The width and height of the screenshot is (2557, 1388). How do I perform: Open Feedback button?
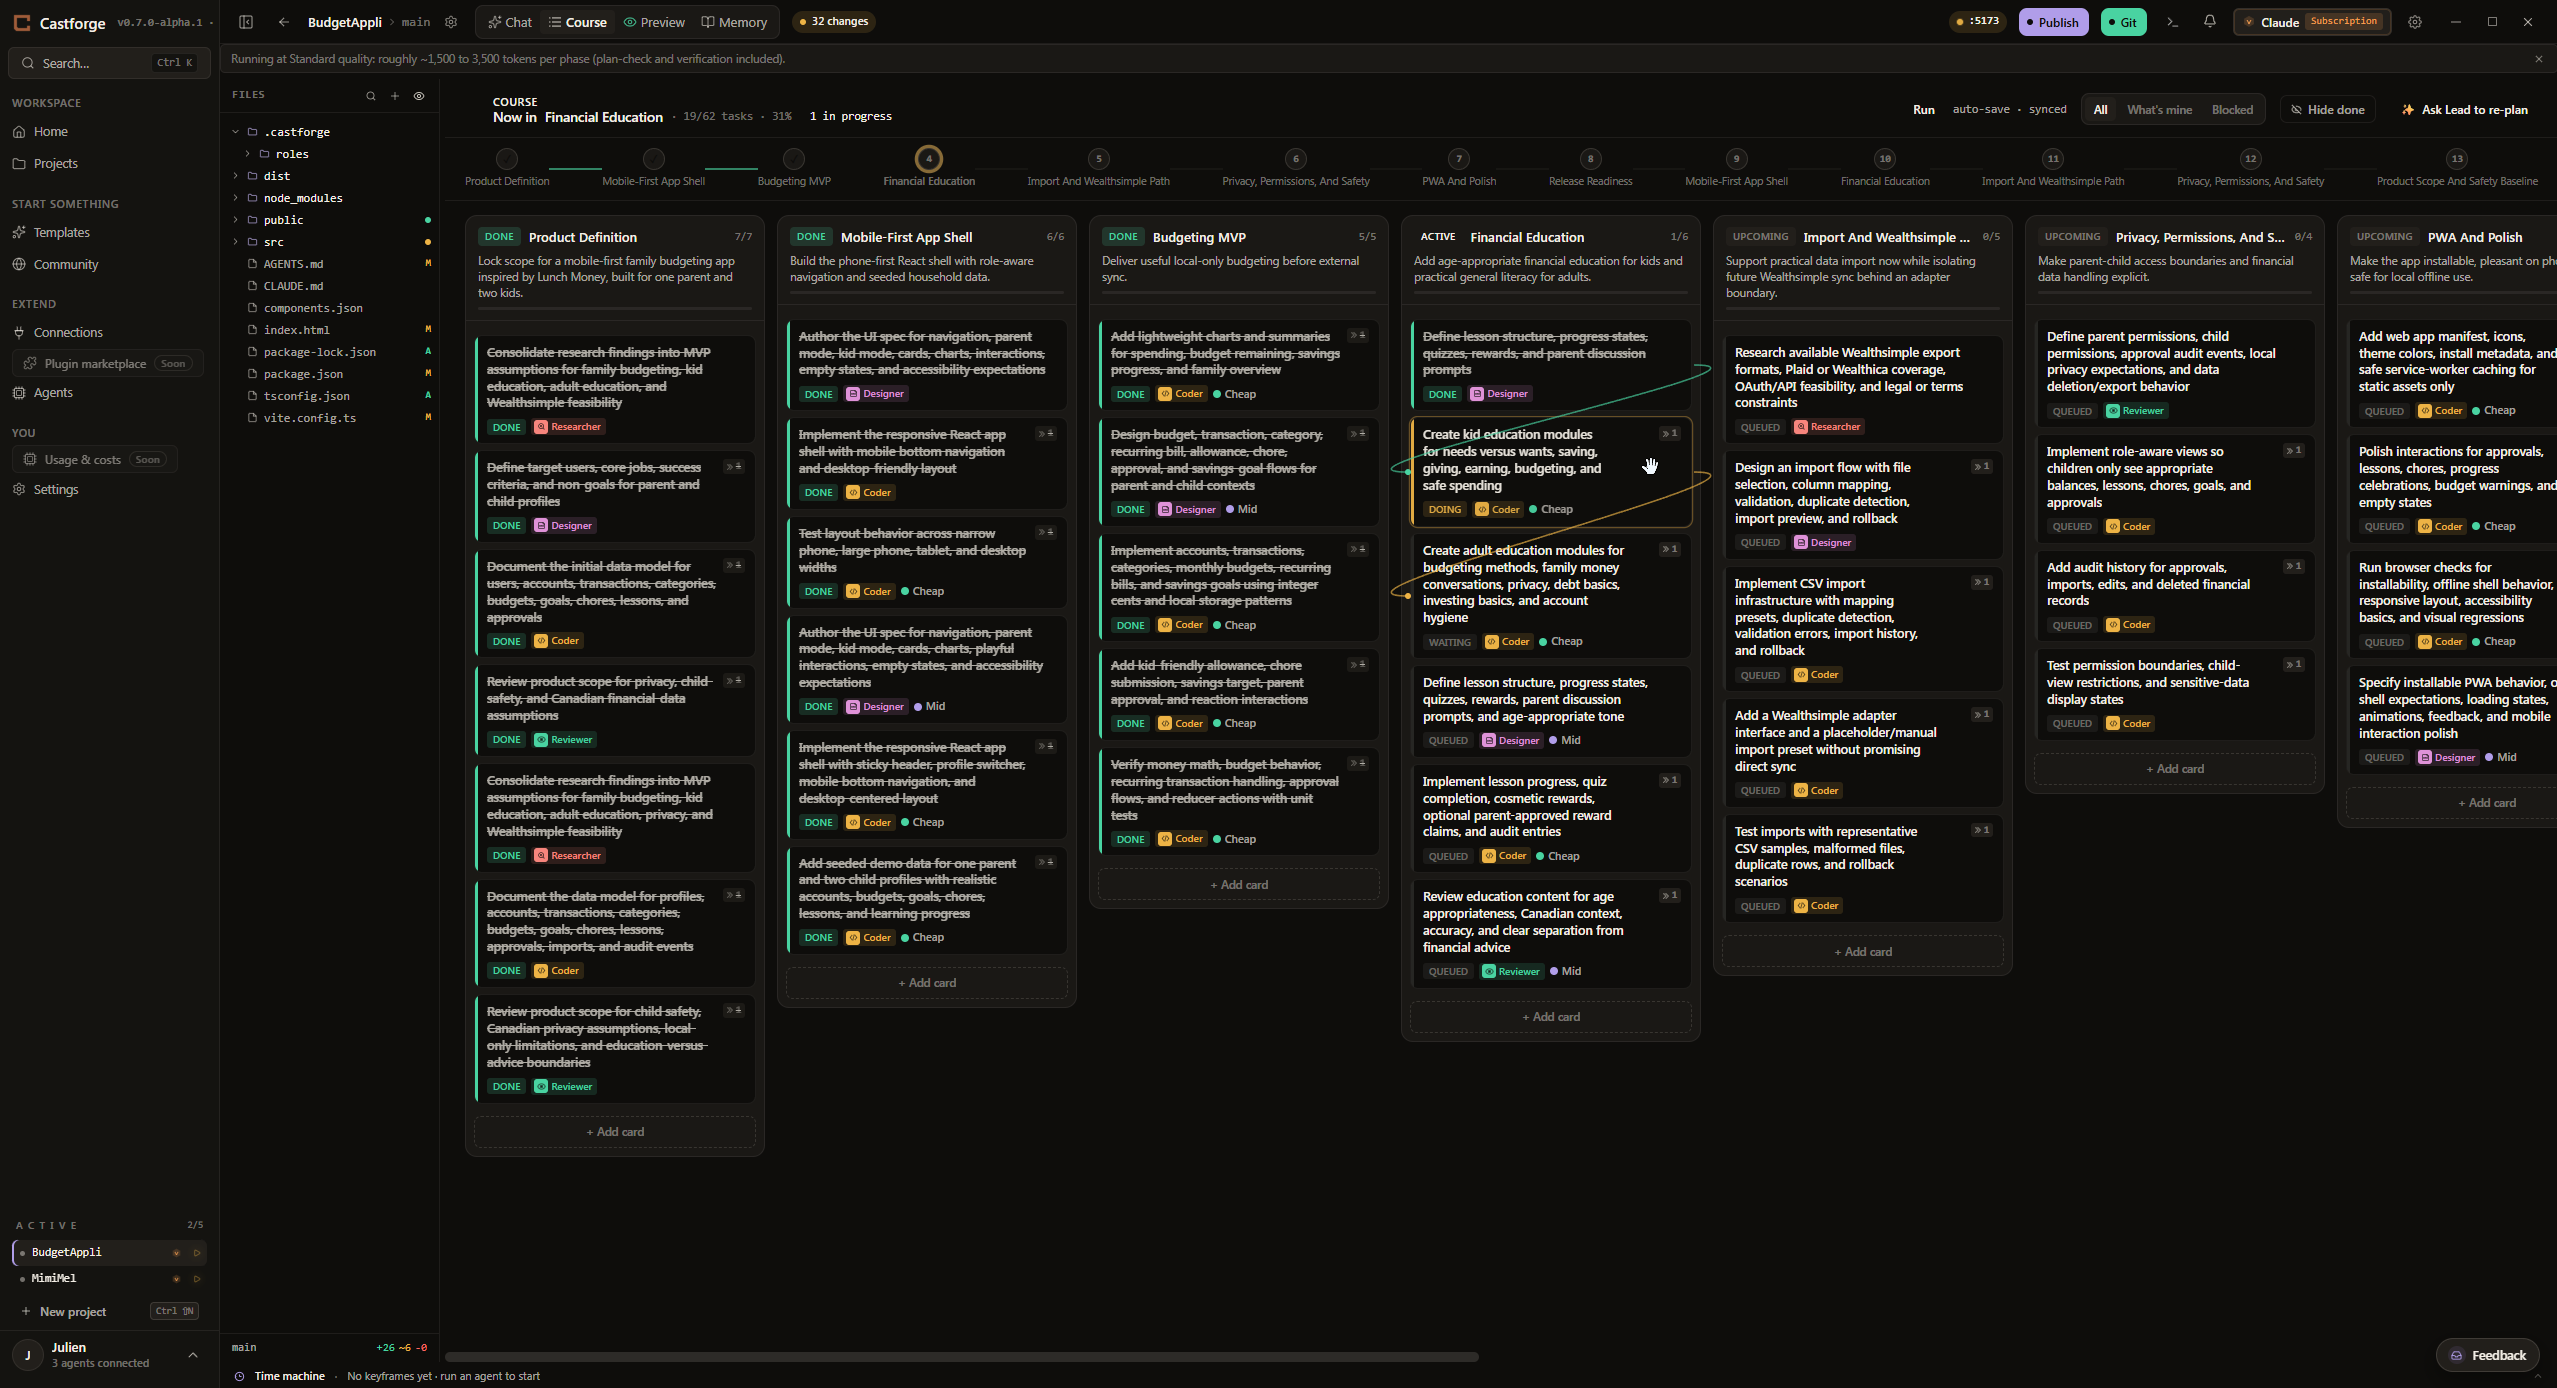[x=2487, y=1356]
